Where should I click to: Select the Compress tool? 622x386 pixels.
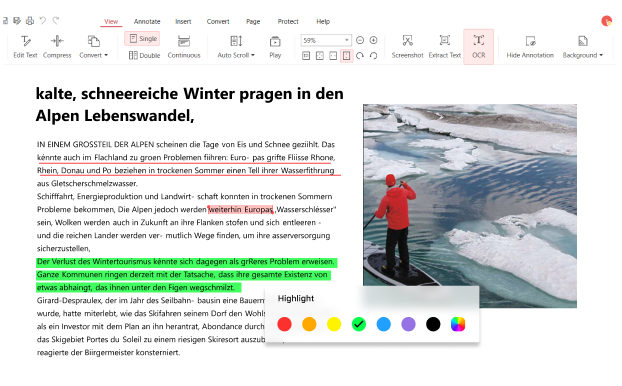pyautogui.click(x=57, y=47)
